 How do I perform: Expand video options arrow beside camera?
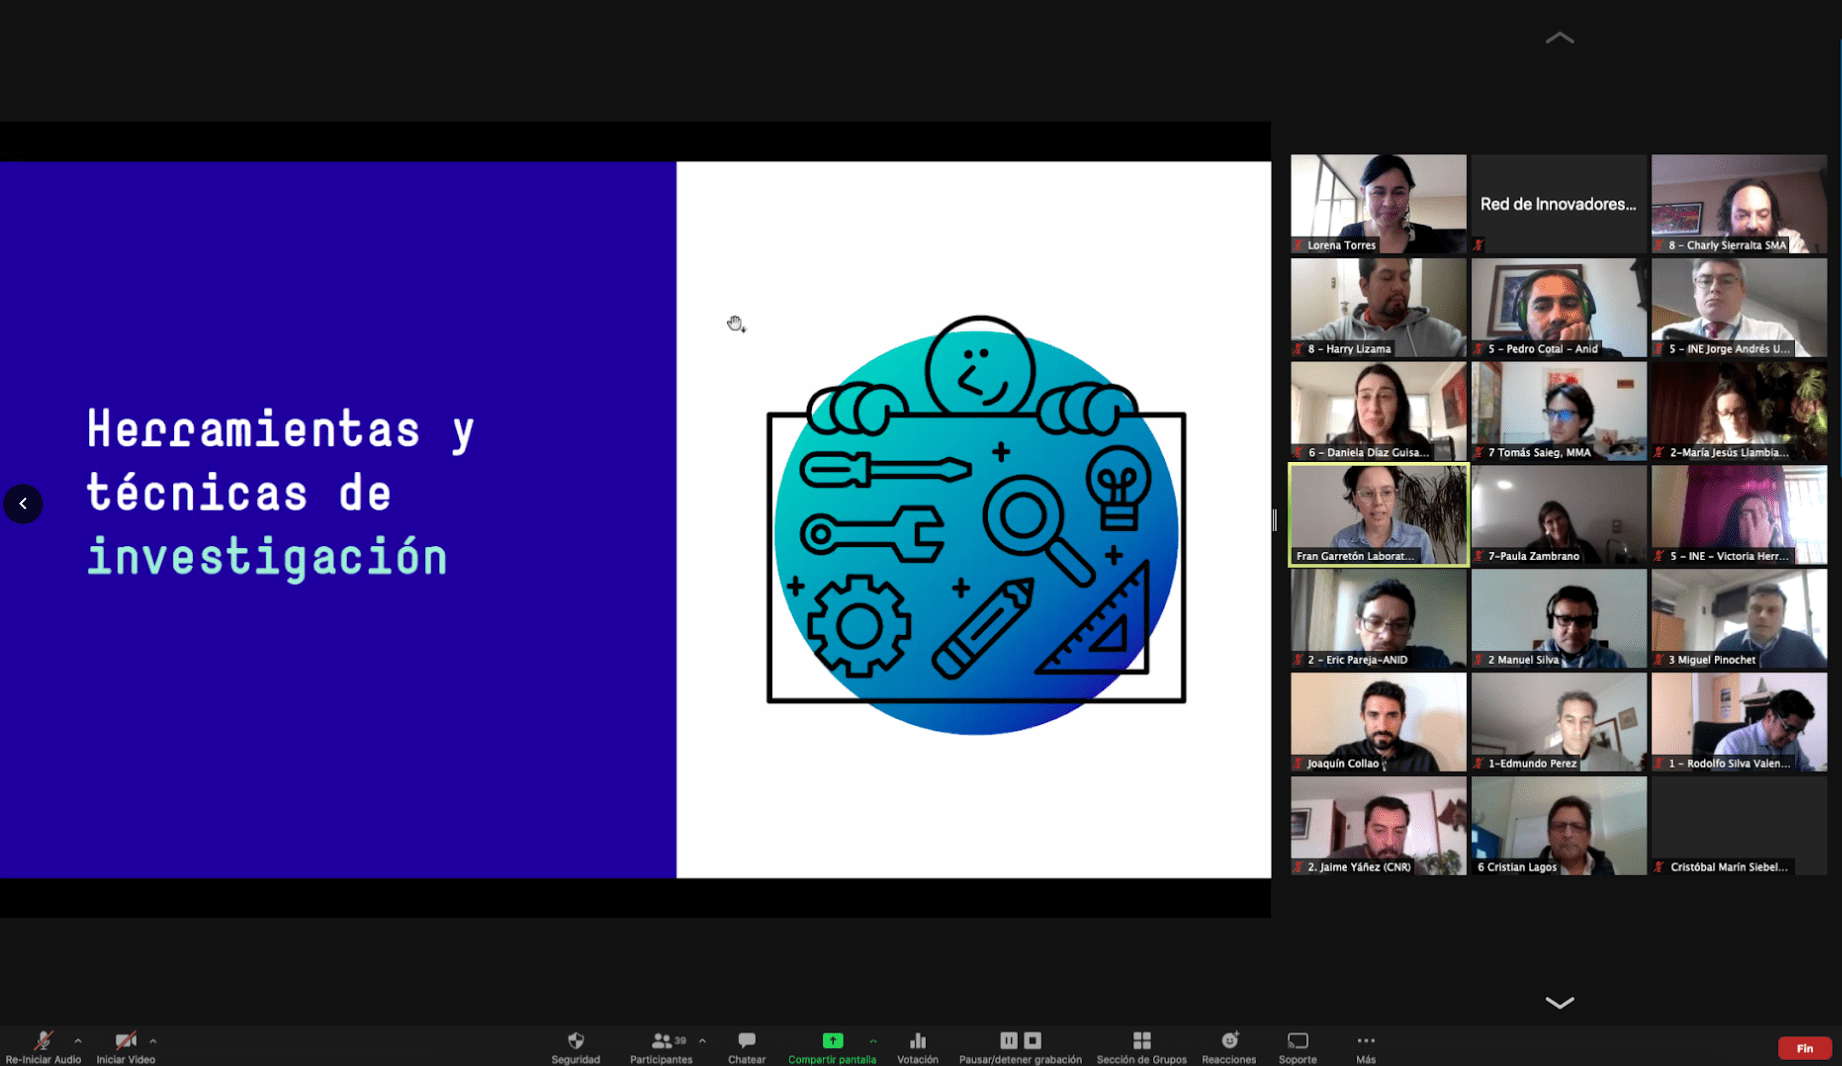click(x=153, y=1041)
